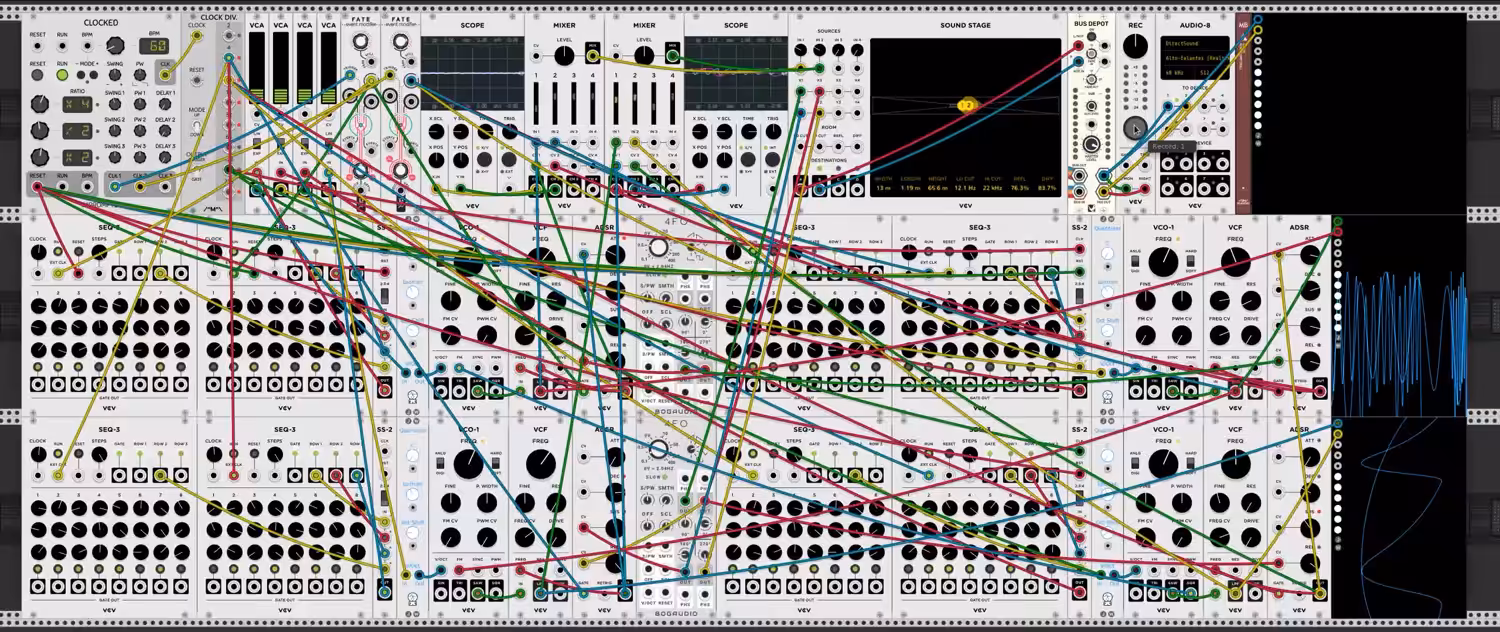
Task: Click the FREQ knob on middle-row right VCO-1
Action: (x=1163, y=263)
